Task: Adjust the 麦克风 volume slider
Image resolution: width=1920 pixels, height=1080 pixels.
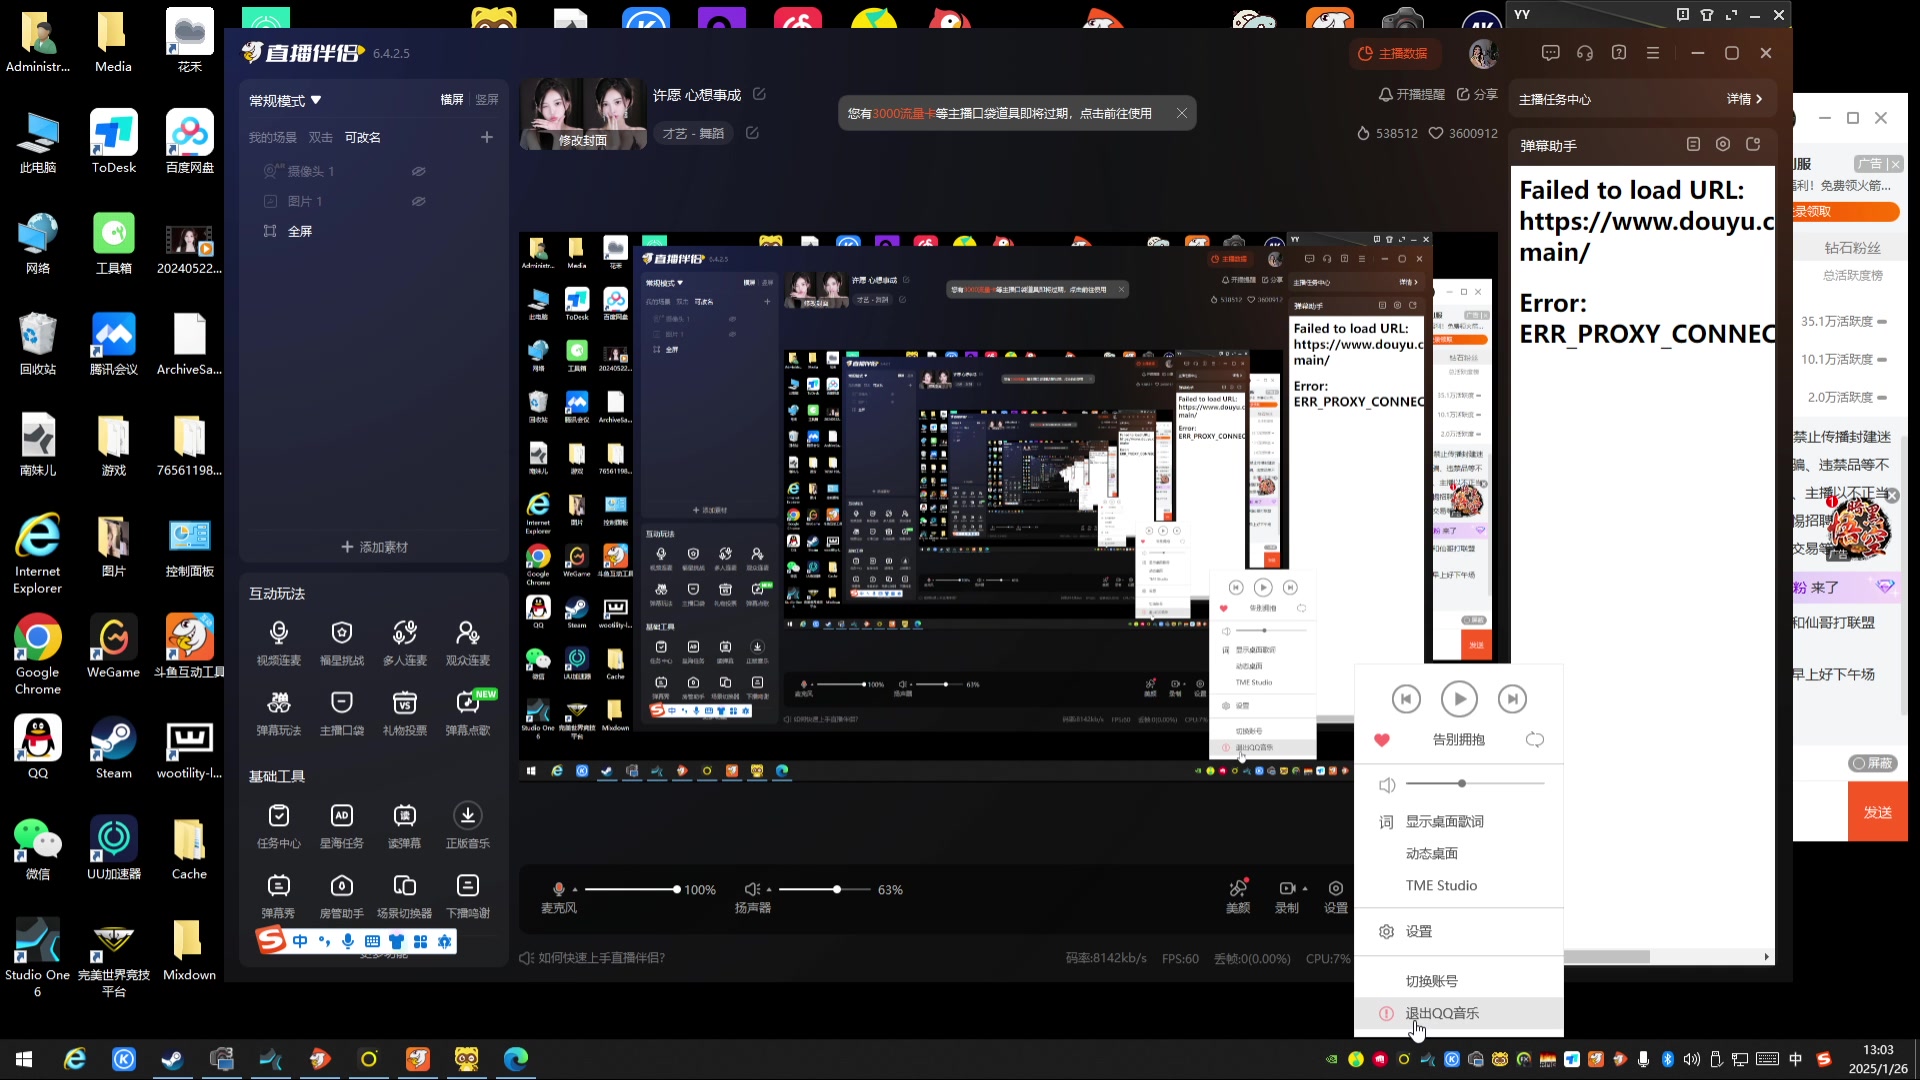Action: tap(631, 889)
